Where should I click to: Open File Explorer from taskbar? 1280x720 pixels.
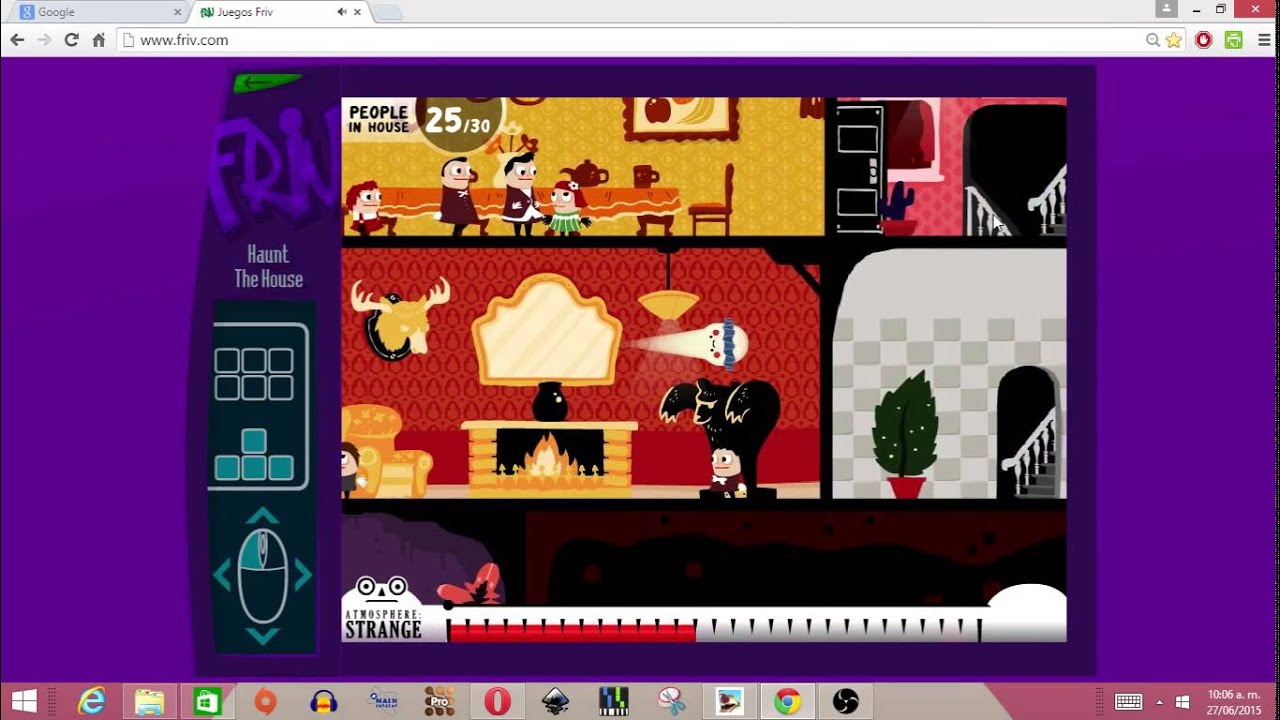(149, 701)
